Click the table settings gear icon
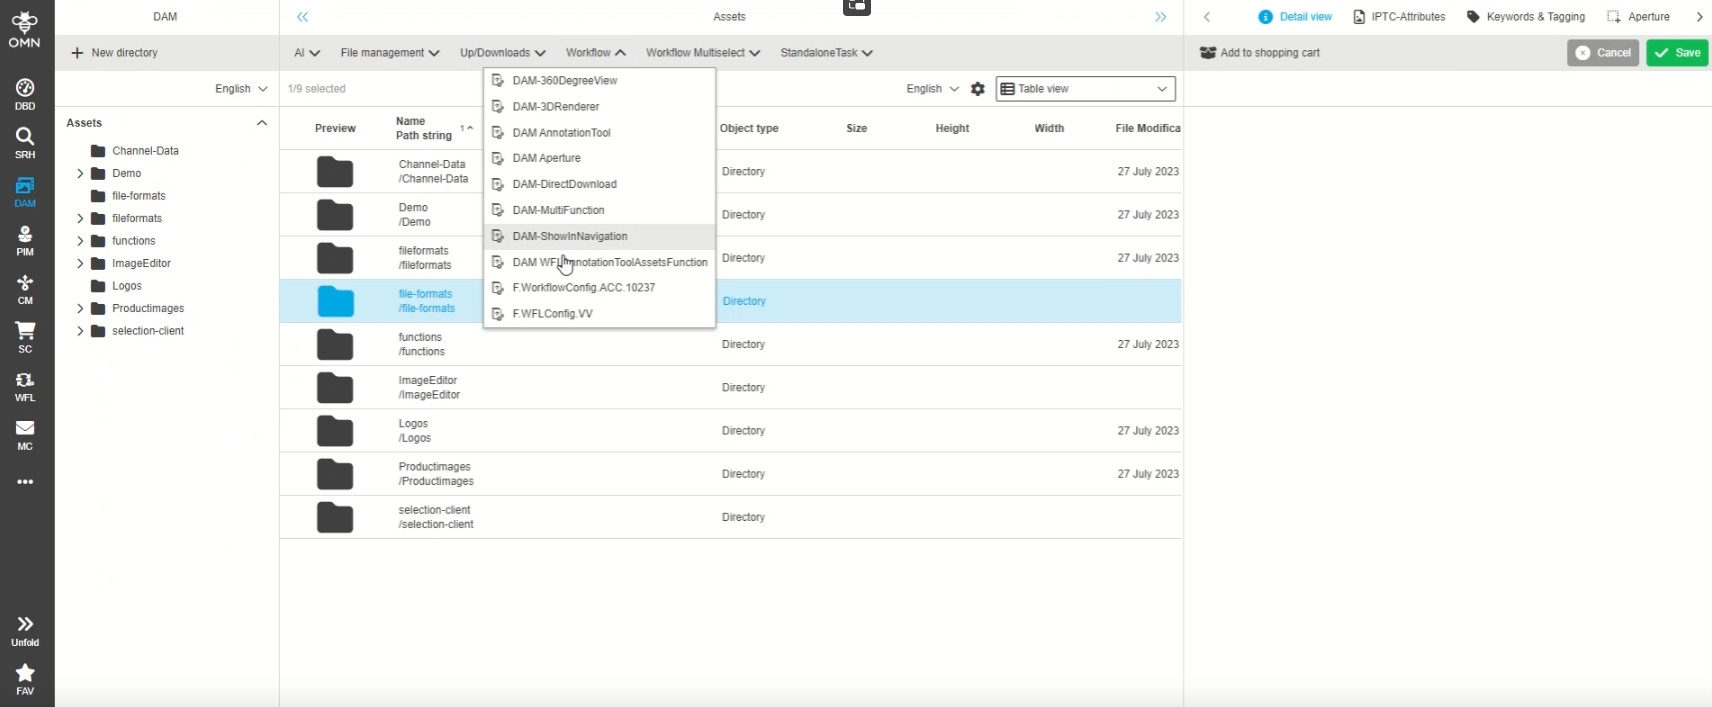Viewport: 1712px width, 707px height. pyautogui.click(x=978, y=89)
